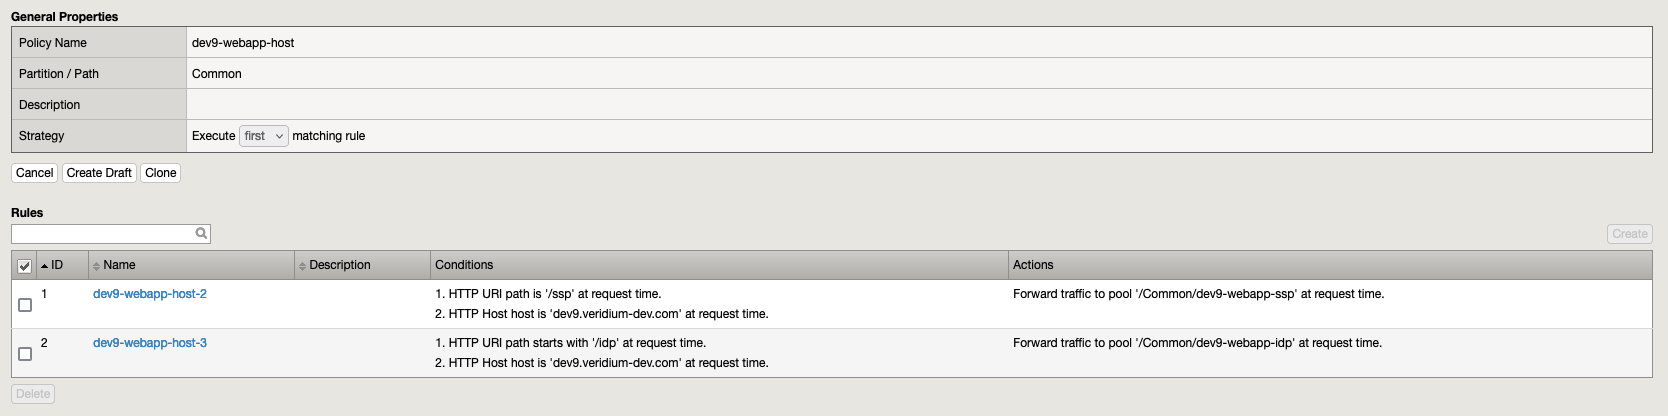Screen dimensions: 1668x416
Task: Check the box for rule dev9-webapp-host-2
Action: [x=25, y=304]
